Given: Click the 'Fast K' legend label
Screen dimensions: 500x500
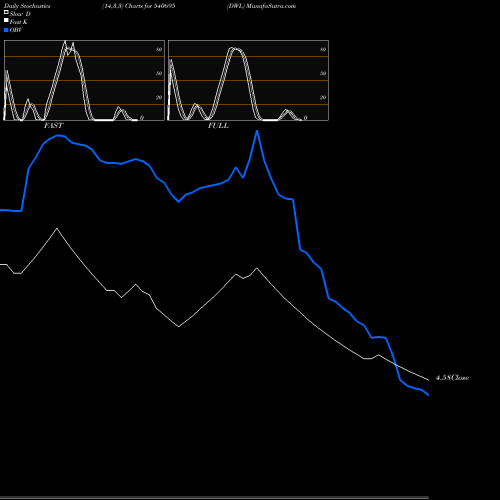Looking at the screenshot, I should [x=19, y=22].
